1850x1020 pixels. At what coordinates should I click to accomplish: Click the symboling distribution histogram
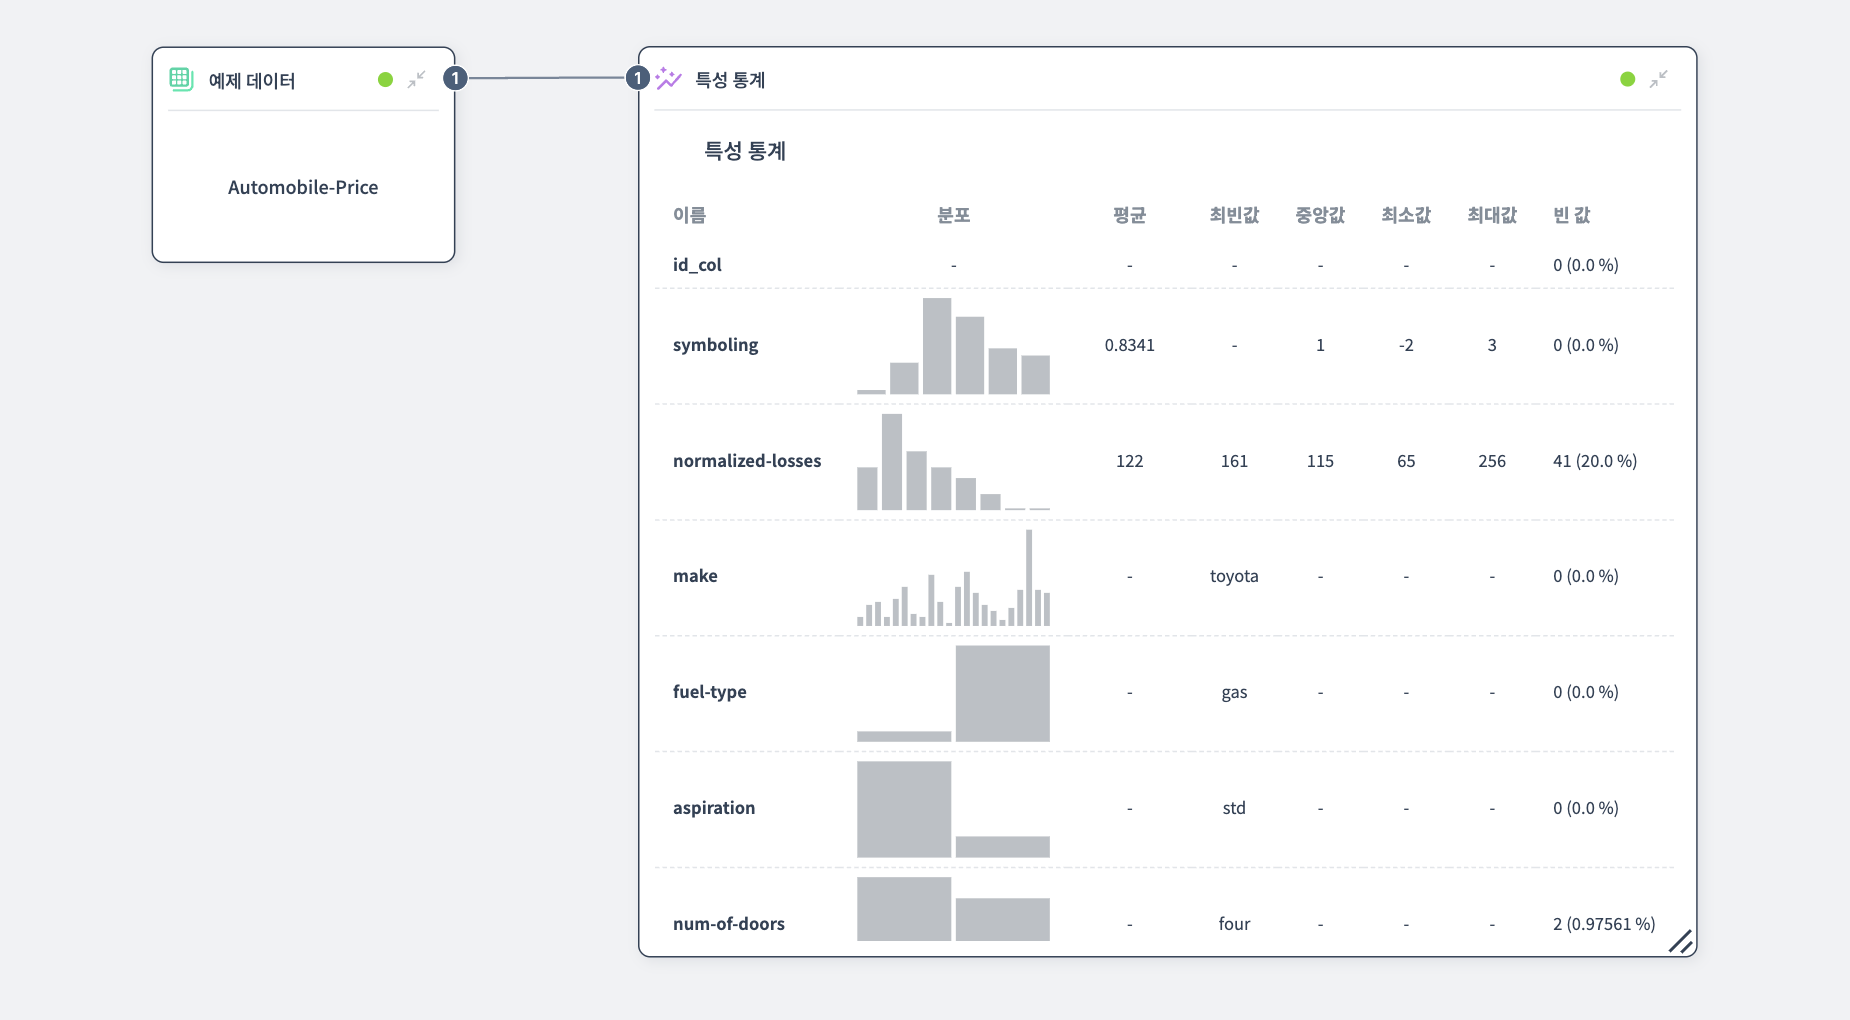point(953,346)
